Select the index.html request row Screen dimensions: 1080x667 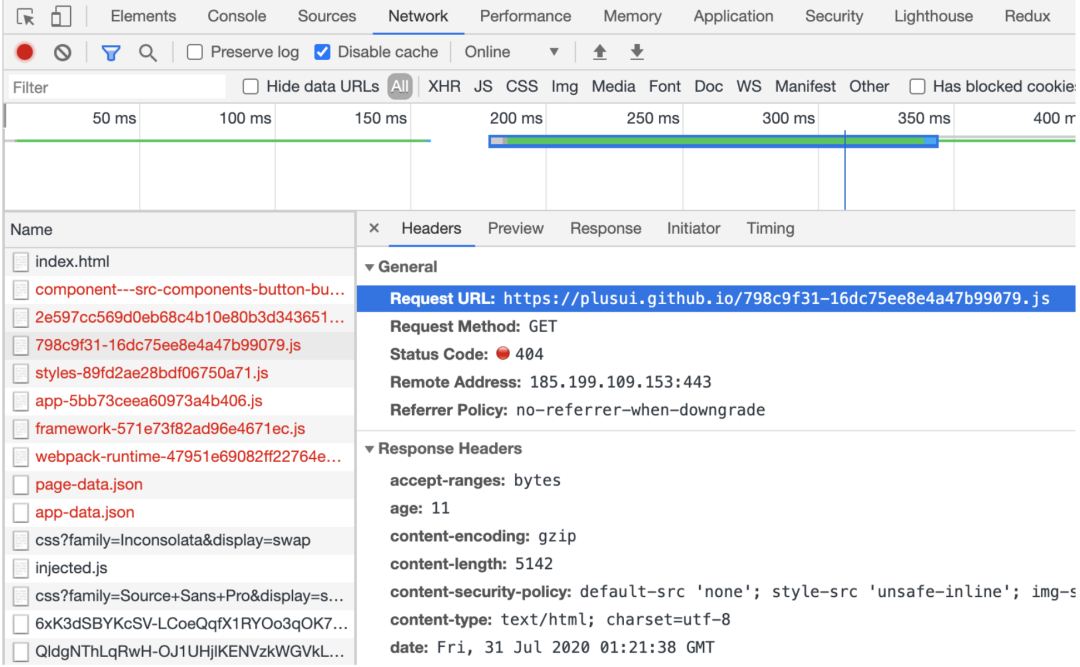180,262
